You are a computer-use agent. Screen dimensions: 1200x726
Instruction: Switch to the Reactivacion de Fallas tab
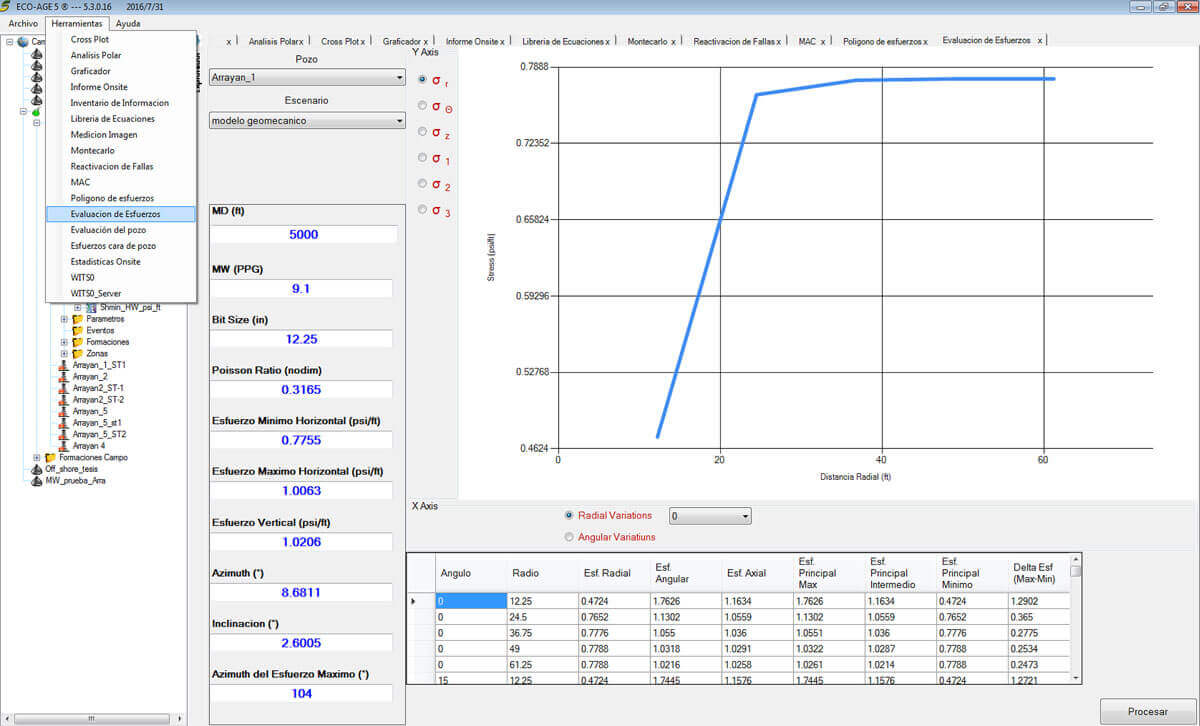(x=733, y=41)
